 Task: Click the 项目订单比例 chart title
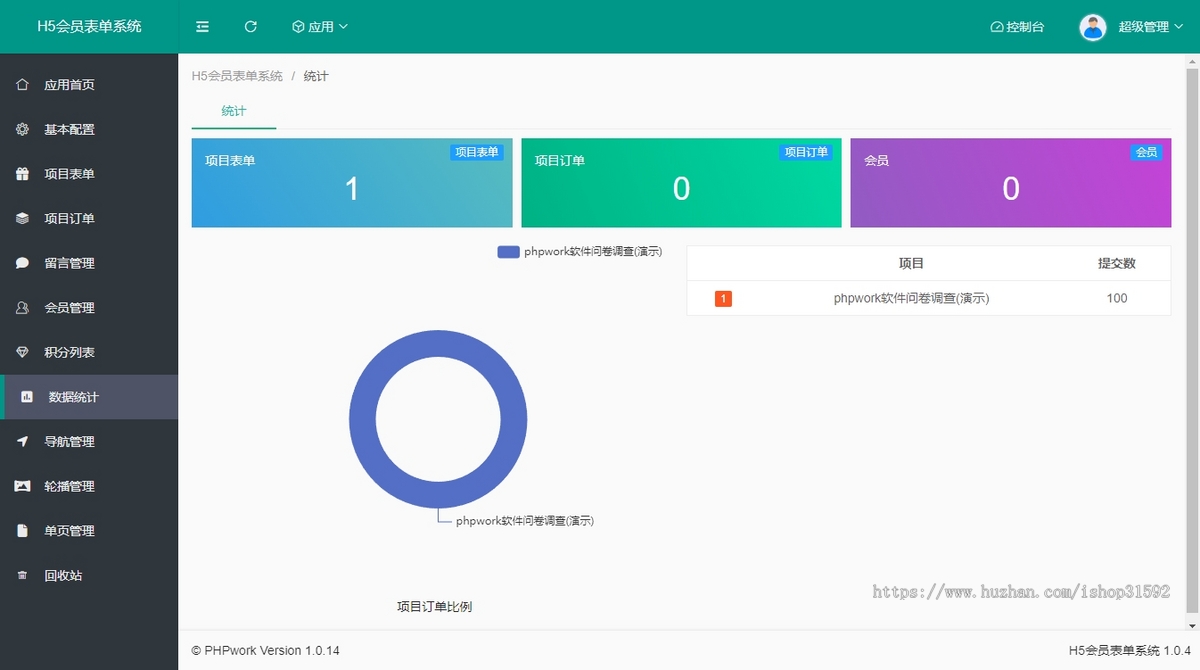(434, 606)
